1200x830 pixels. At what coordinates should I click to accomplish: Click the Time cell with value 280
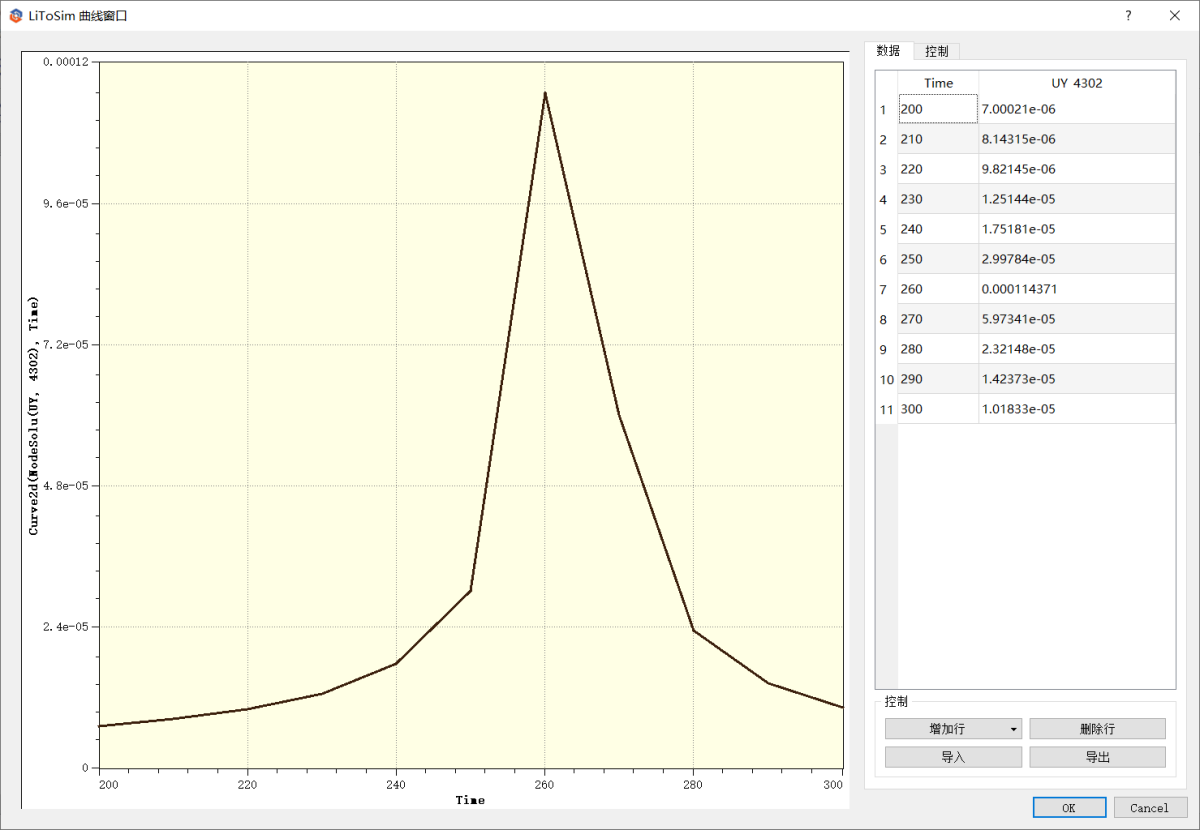[938, 349]
